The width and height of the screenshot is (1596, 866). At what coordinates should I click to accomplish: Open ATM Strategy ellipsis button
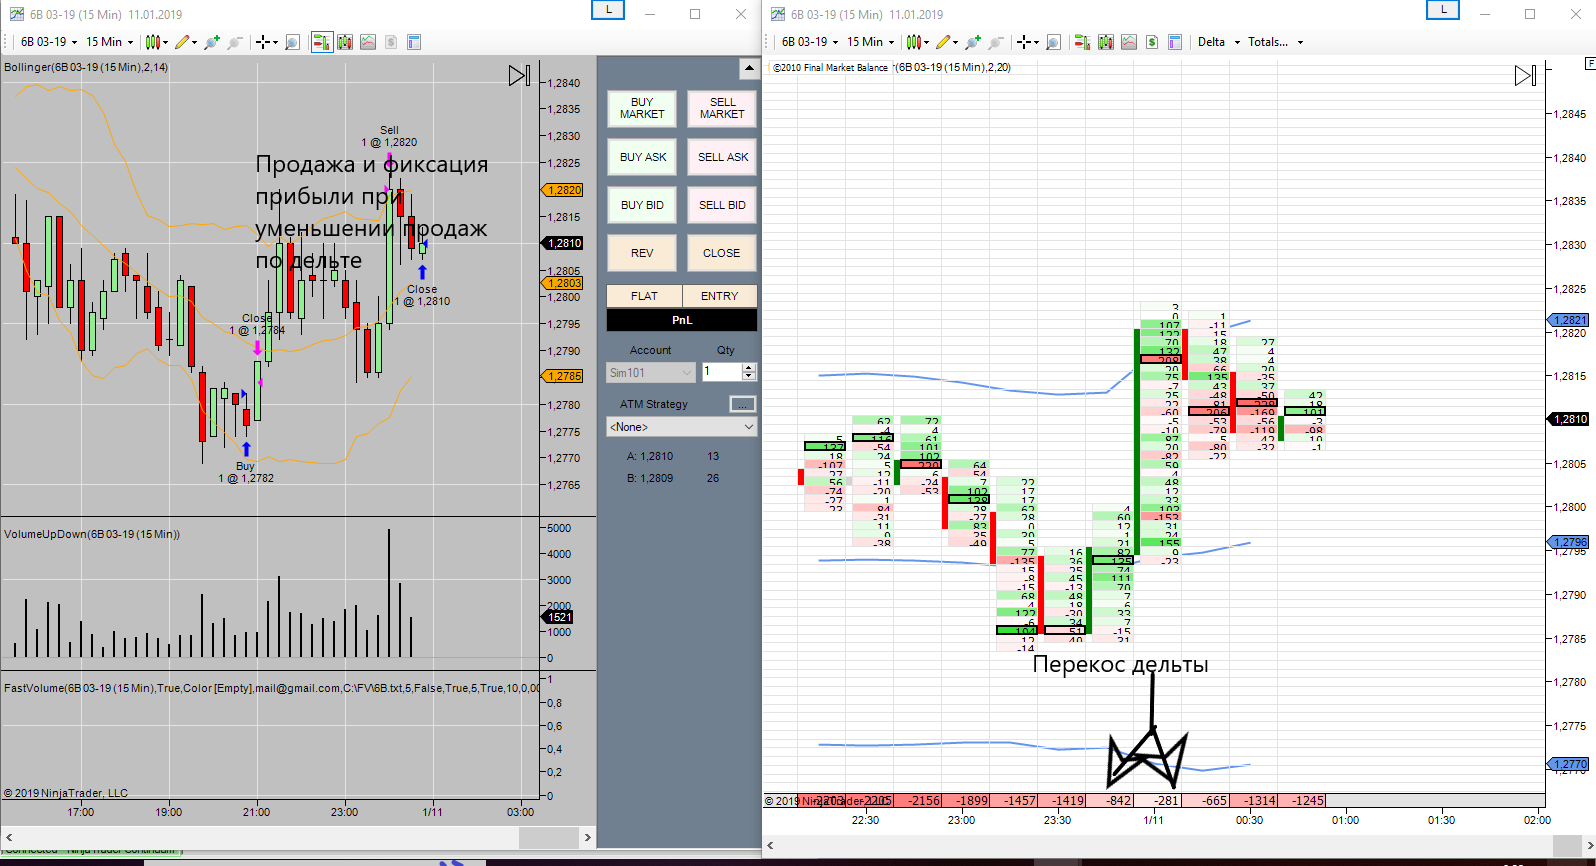tap(742, 404)
